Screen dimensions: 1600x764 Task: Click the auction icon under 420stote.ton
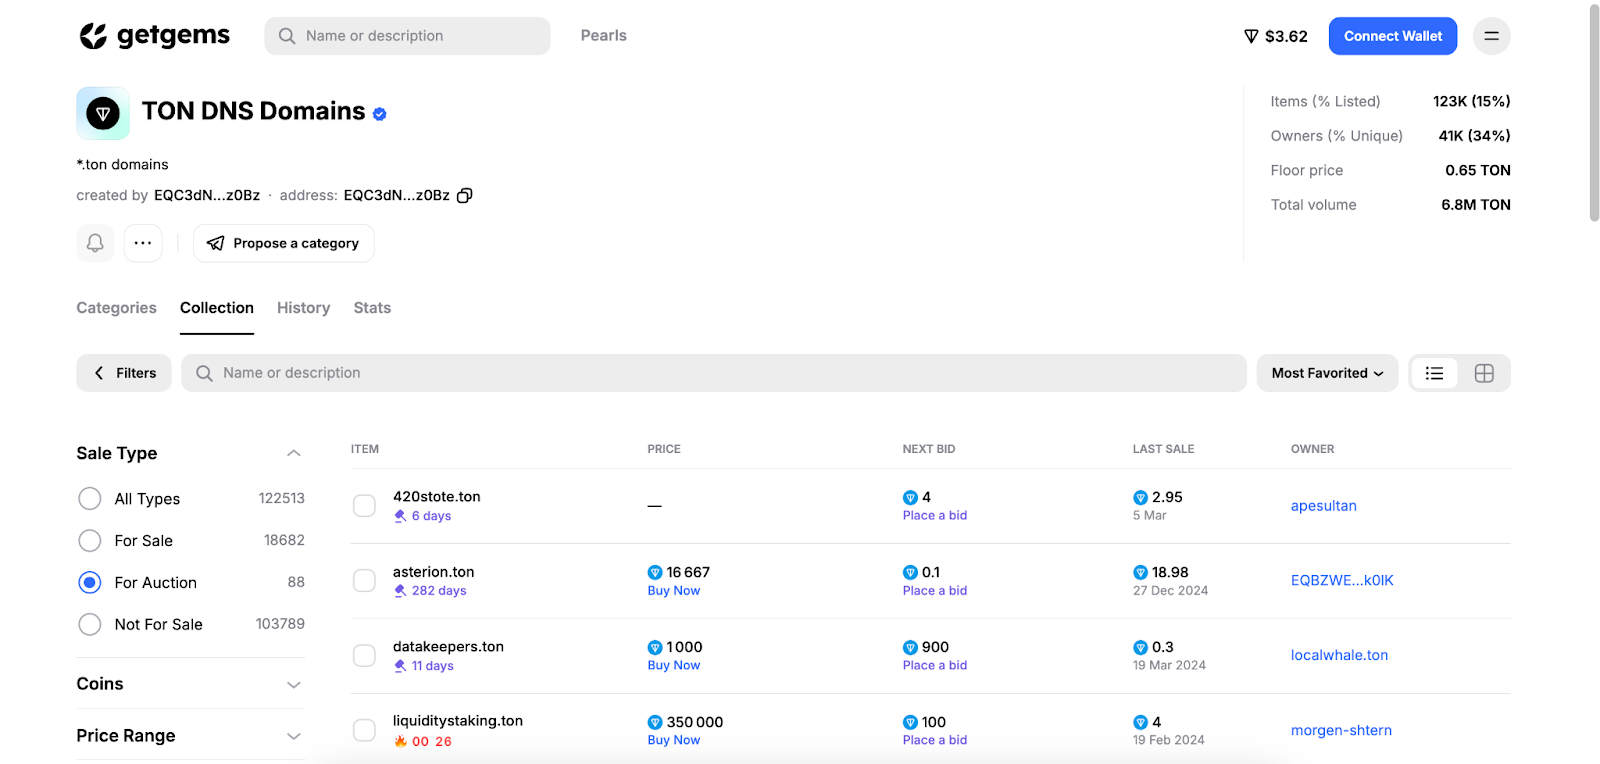click(x=400, y=516)
